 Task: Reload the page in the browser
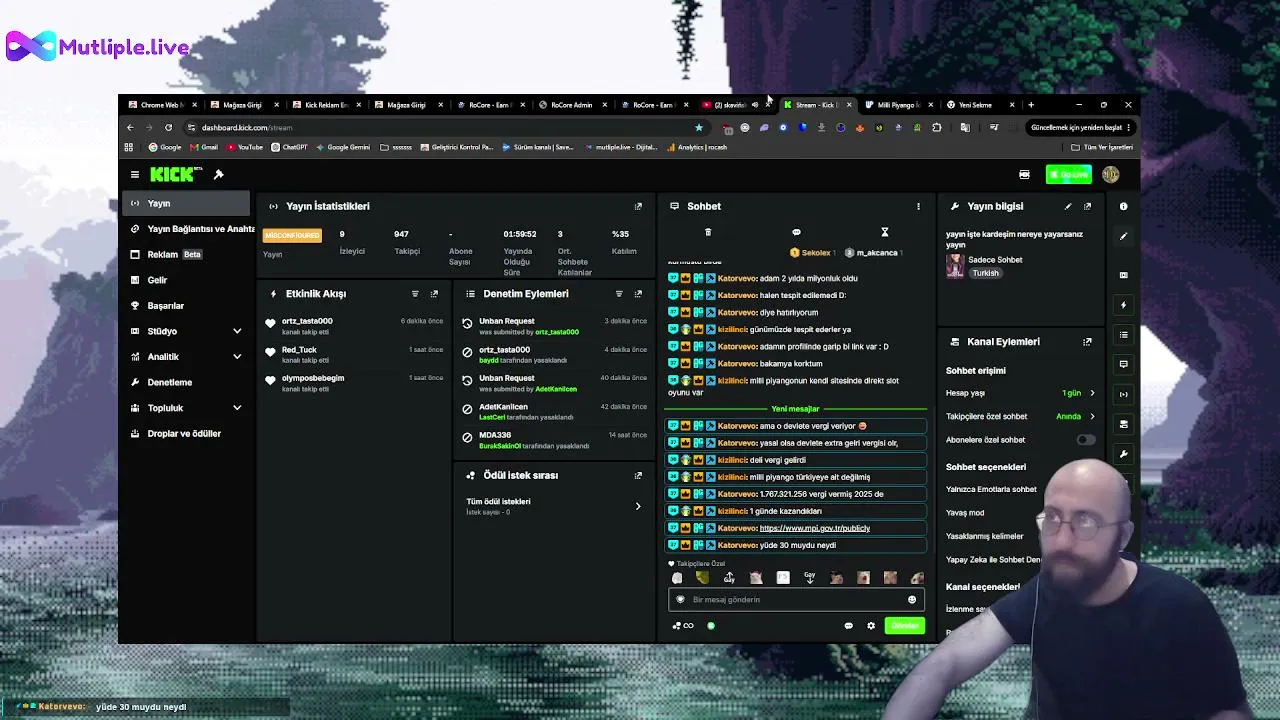168,128
